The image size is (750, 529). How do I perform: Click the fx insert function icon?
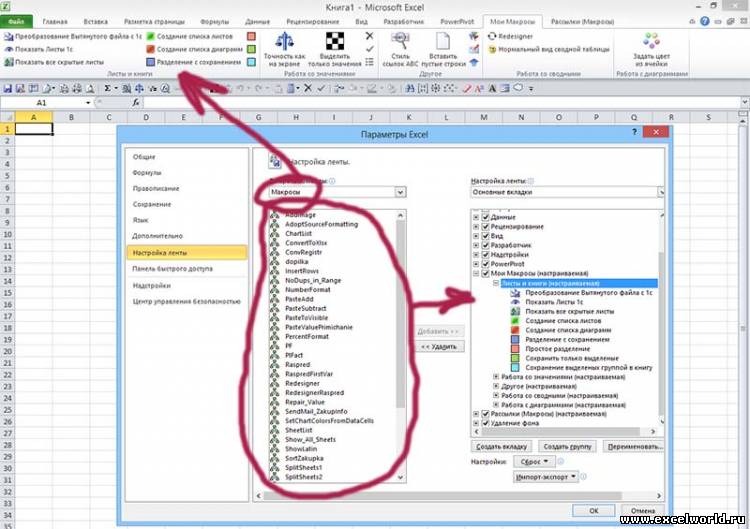click(136, 102)
